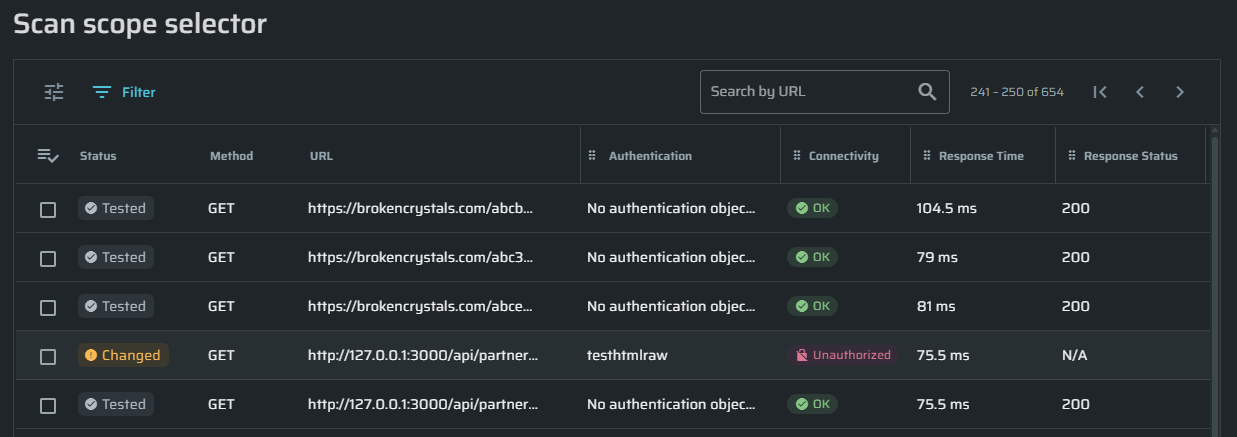The height and width of the screenshot is (437, 1237).
Task: Check the row for brokencrystals.com/abcb…
Action: pyautogui.click(x=48, y=210)
